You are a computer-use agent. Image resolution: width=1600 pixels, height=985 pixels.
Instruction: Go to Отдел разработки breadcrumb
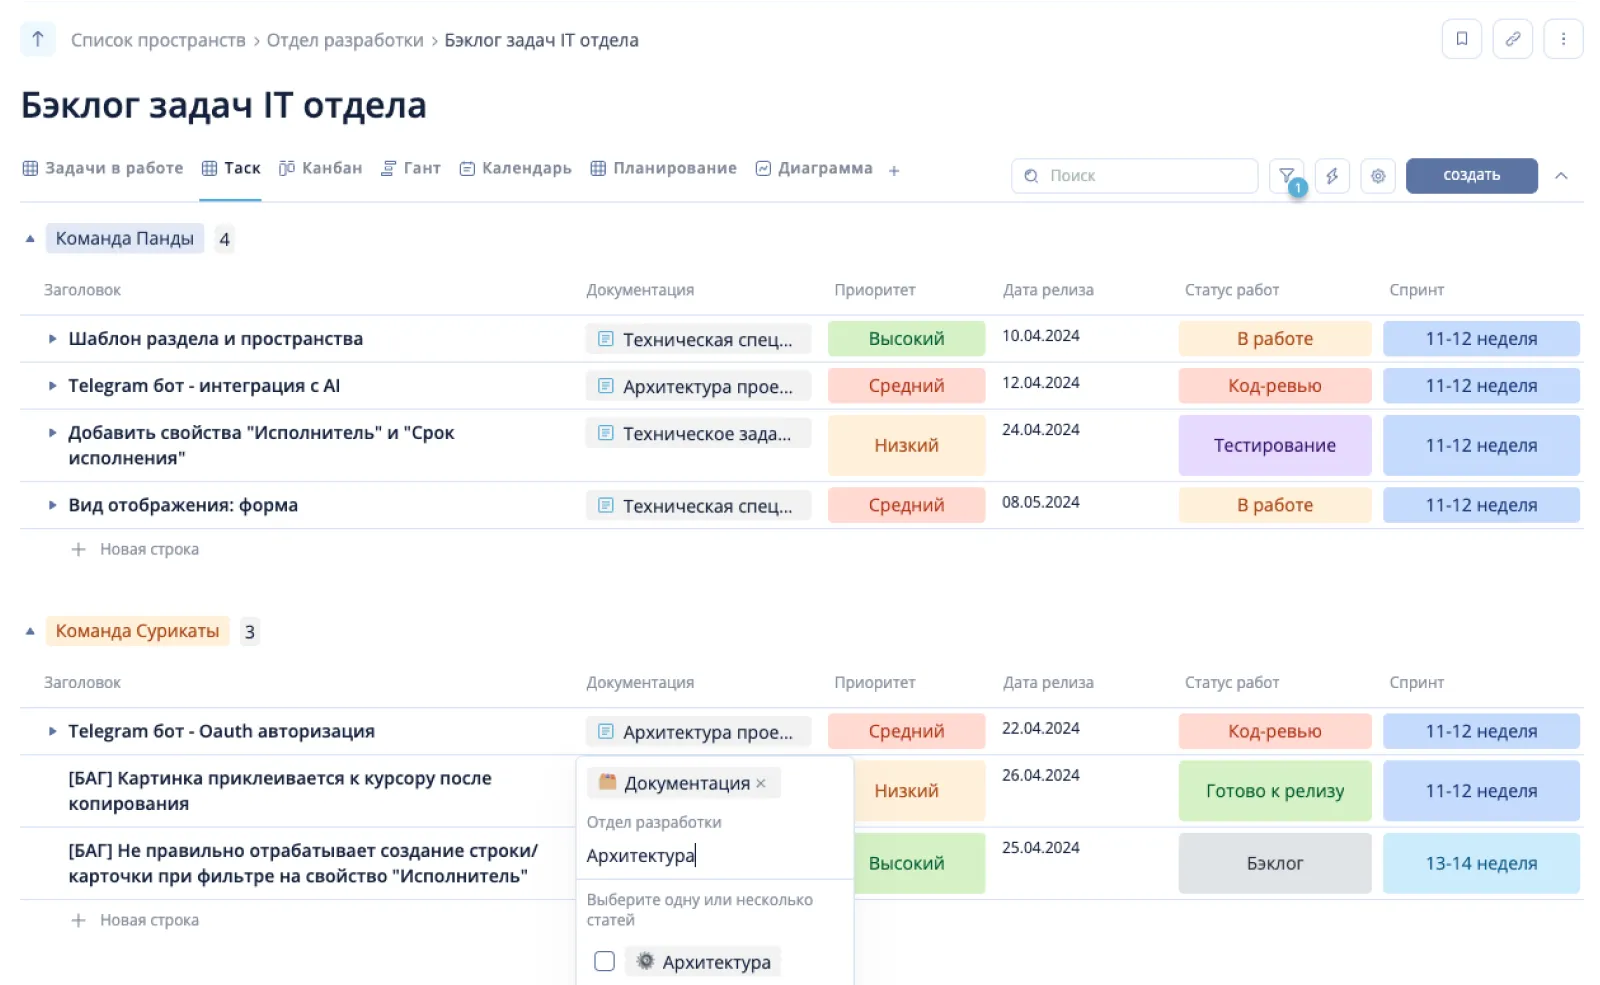(x=345, y=40)
